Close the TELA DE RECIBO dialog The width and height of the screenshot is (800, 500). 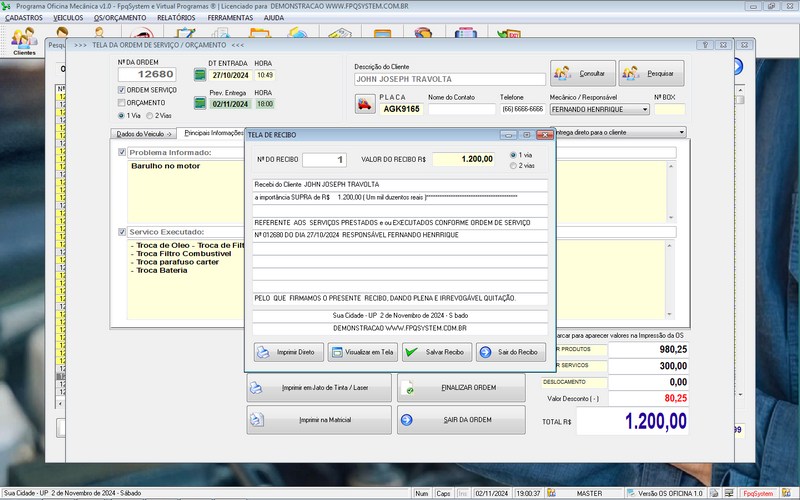click(545, 135)
